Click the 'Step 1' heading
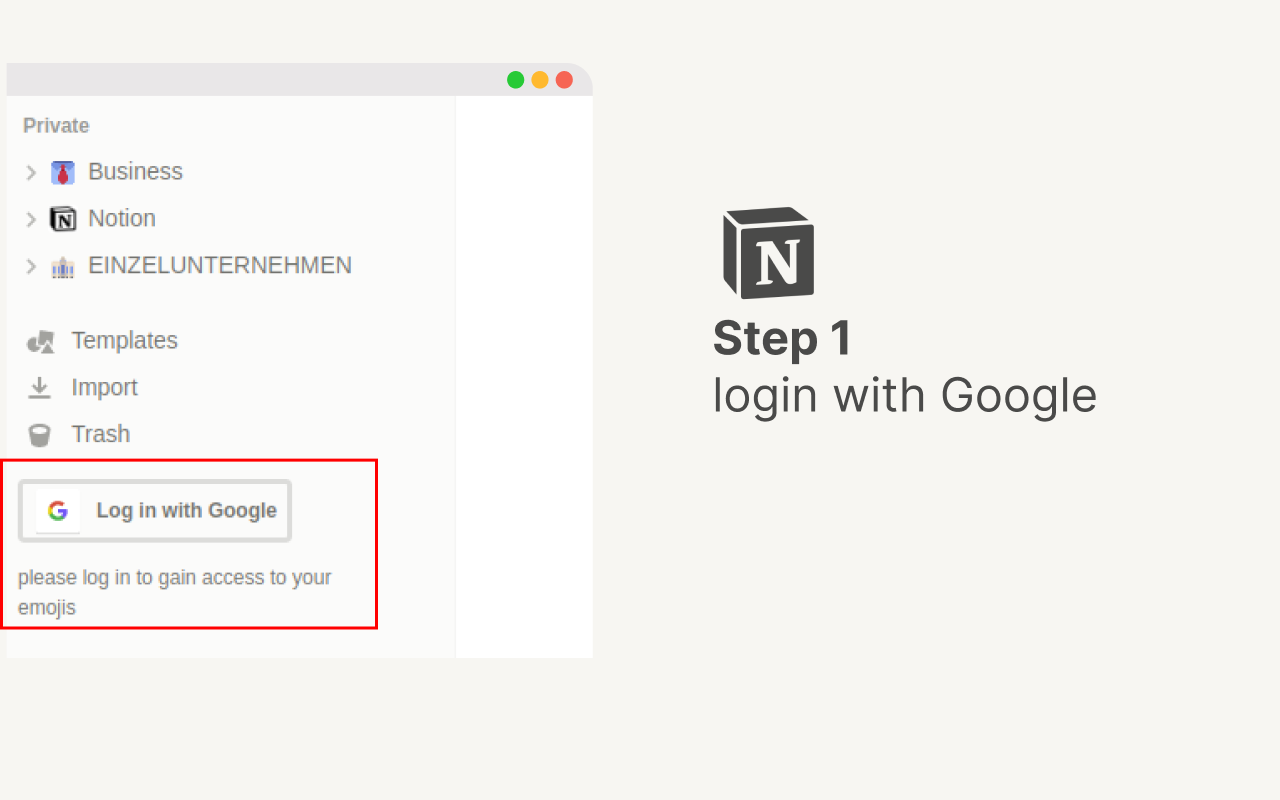 tap(782, 338)
